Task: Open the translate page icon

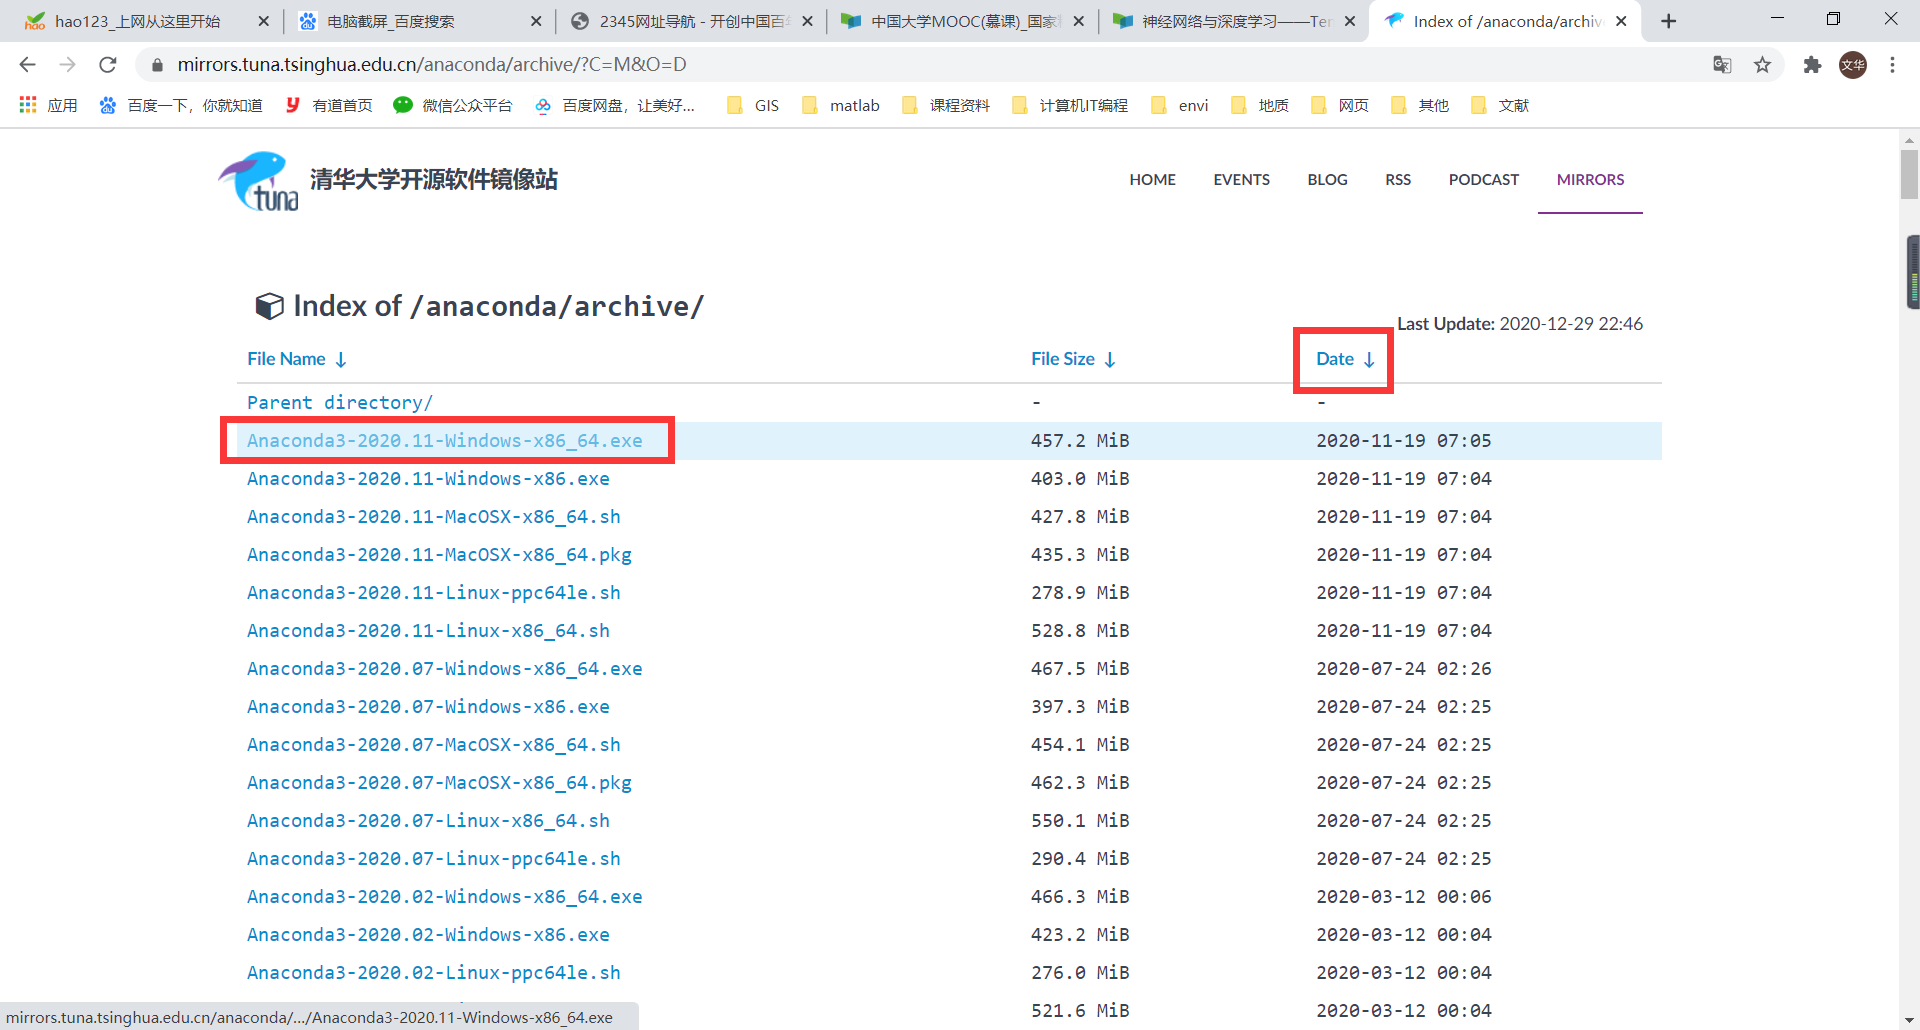Action: click(x=1722, y=65)
